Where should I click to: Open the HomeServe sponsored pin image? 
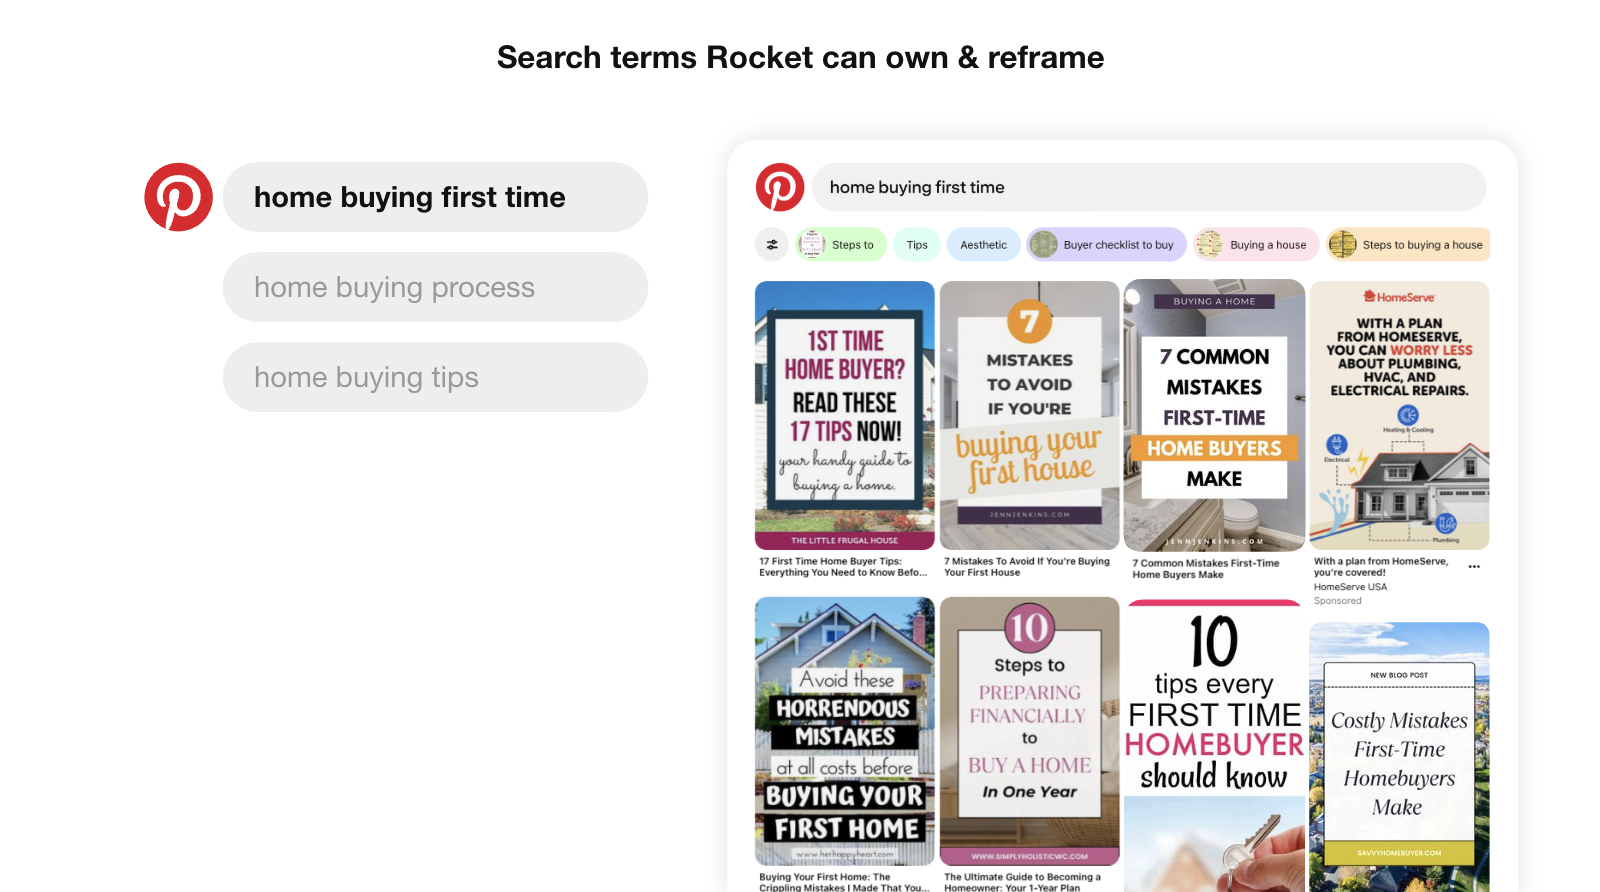pos(1399,415)
